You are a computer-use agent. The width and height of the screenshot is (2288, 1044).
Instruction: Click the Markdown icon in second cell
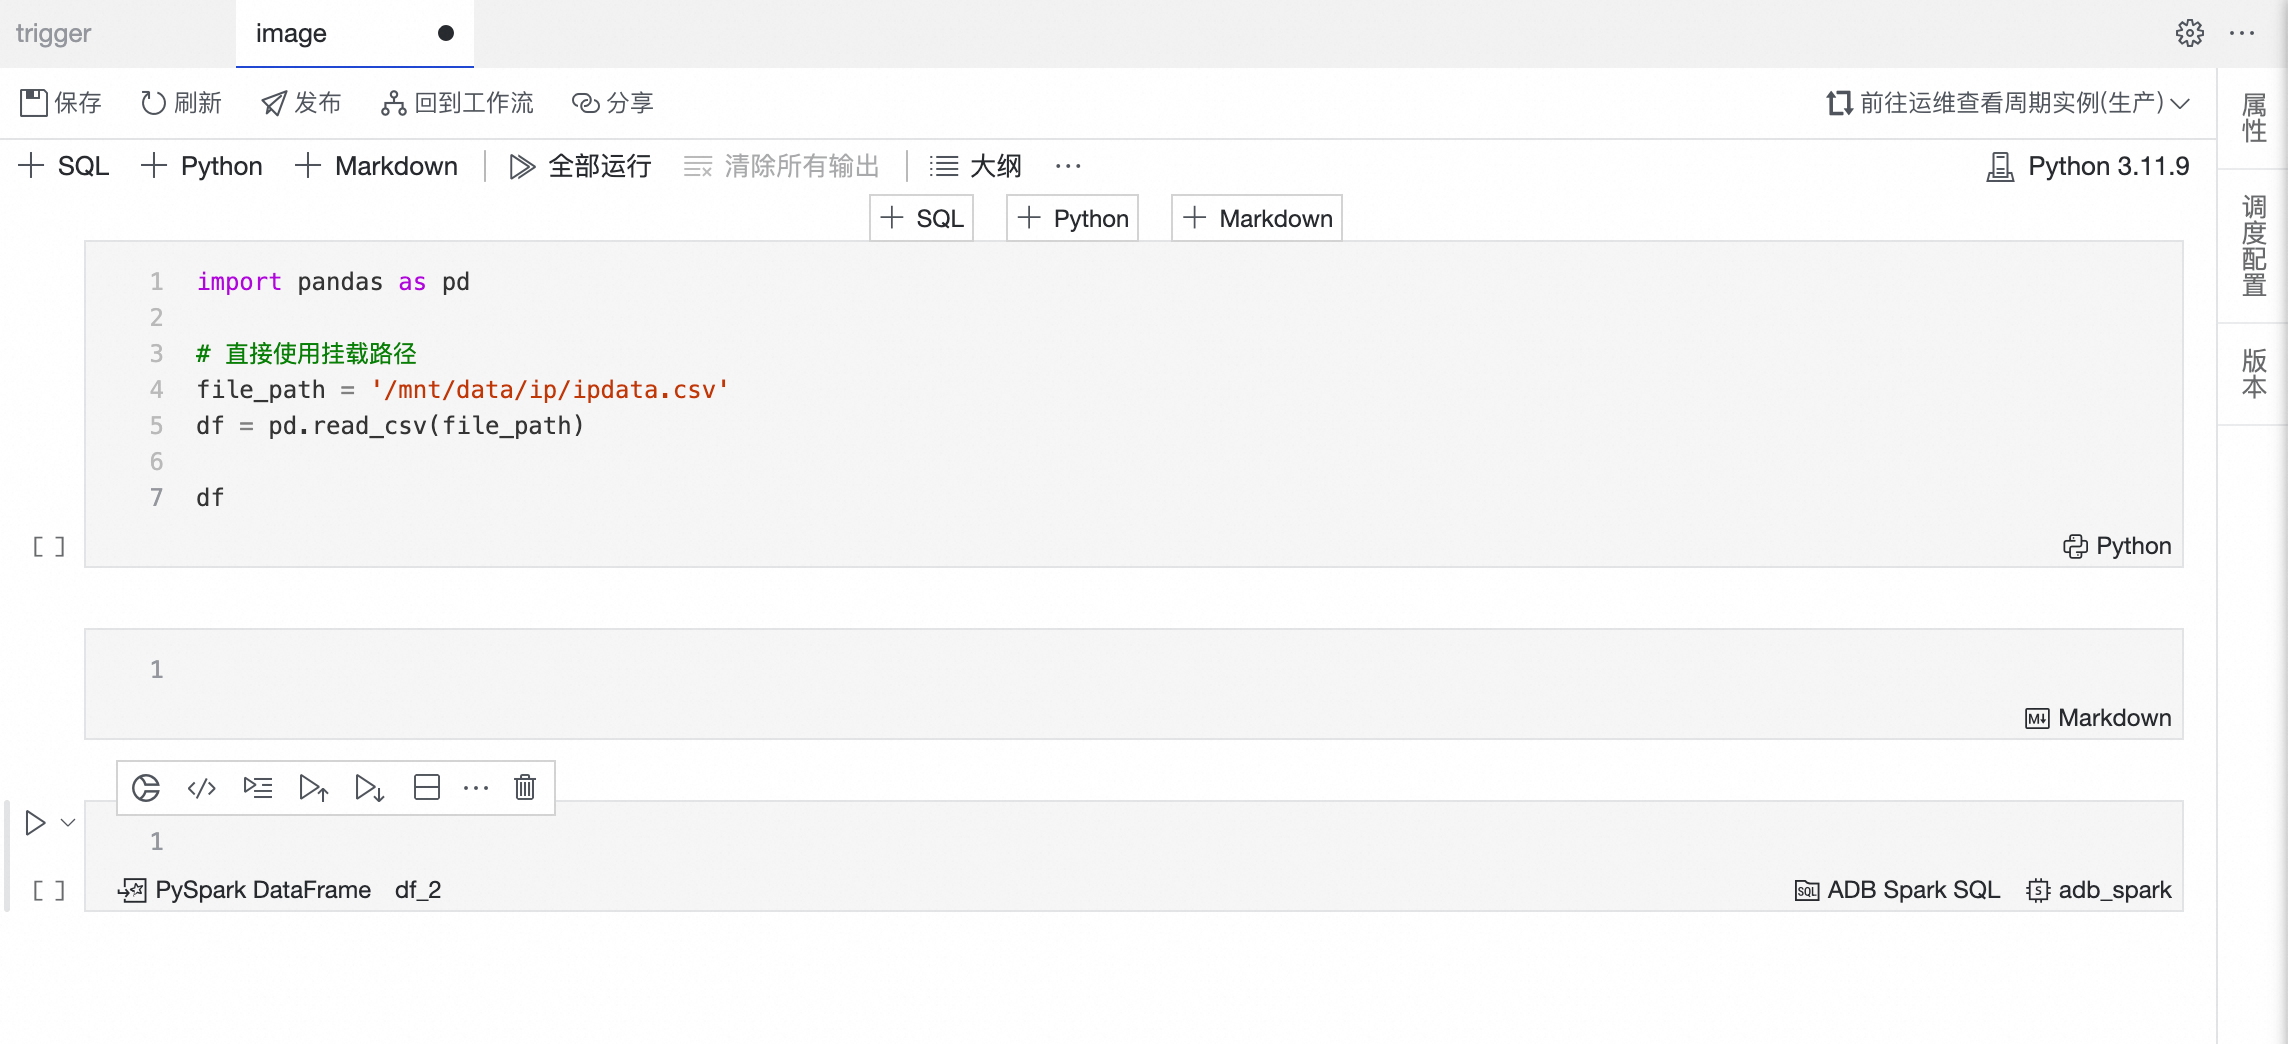click(x=2037, y=718)
